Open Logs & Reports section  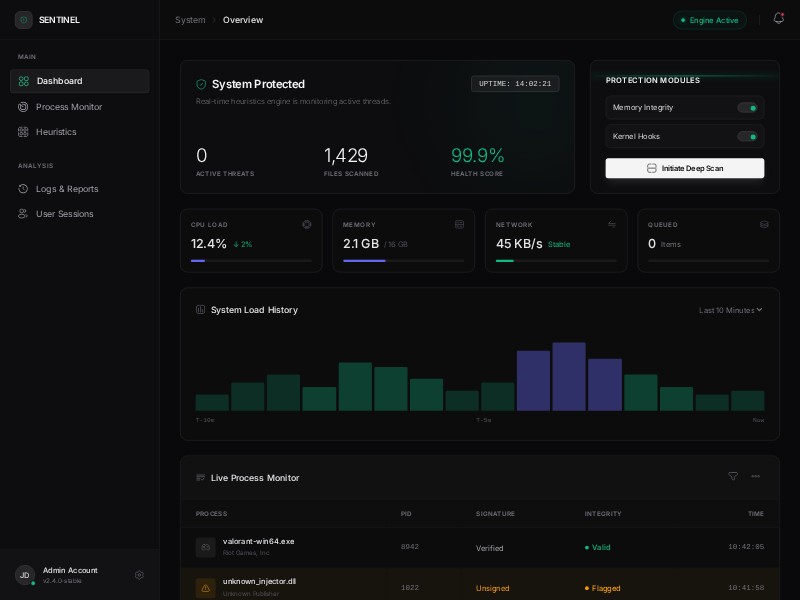tap(67, 189)
